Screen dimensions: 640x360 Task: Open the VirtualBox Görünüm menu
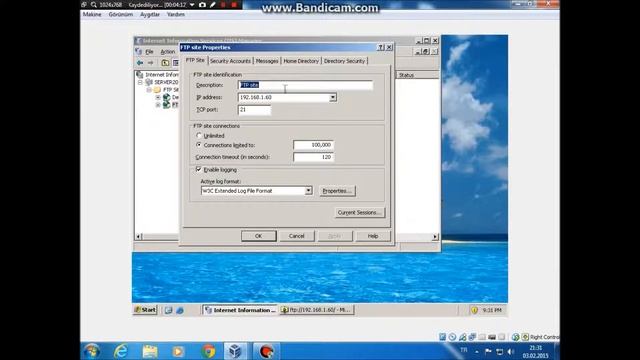pos(120,14)
